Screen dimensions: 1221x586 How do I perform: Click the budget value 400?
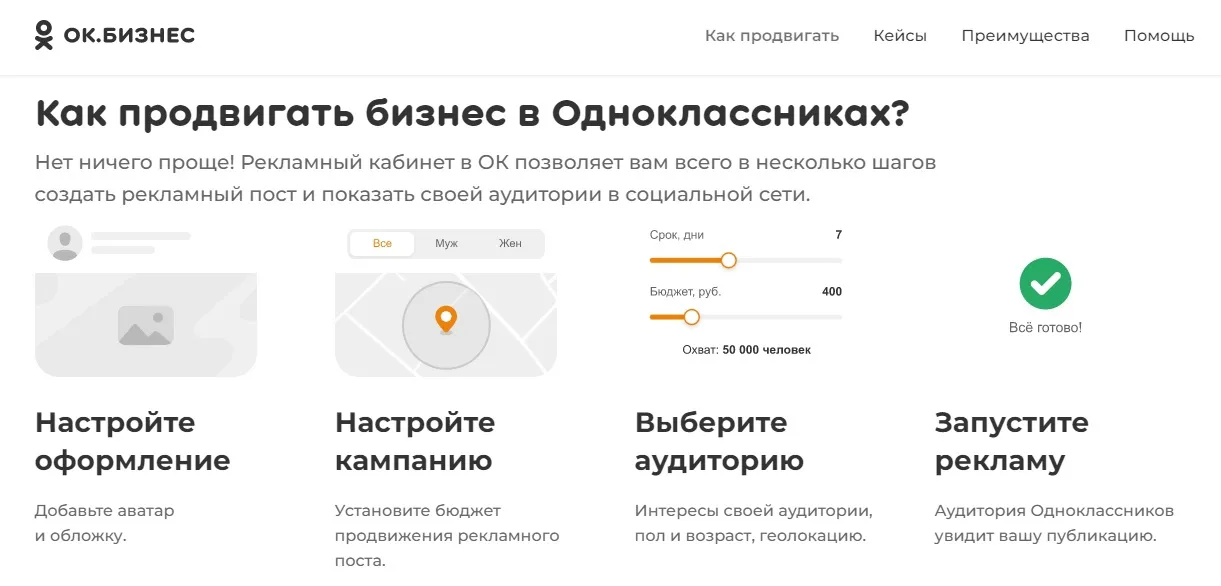point(832,292)
